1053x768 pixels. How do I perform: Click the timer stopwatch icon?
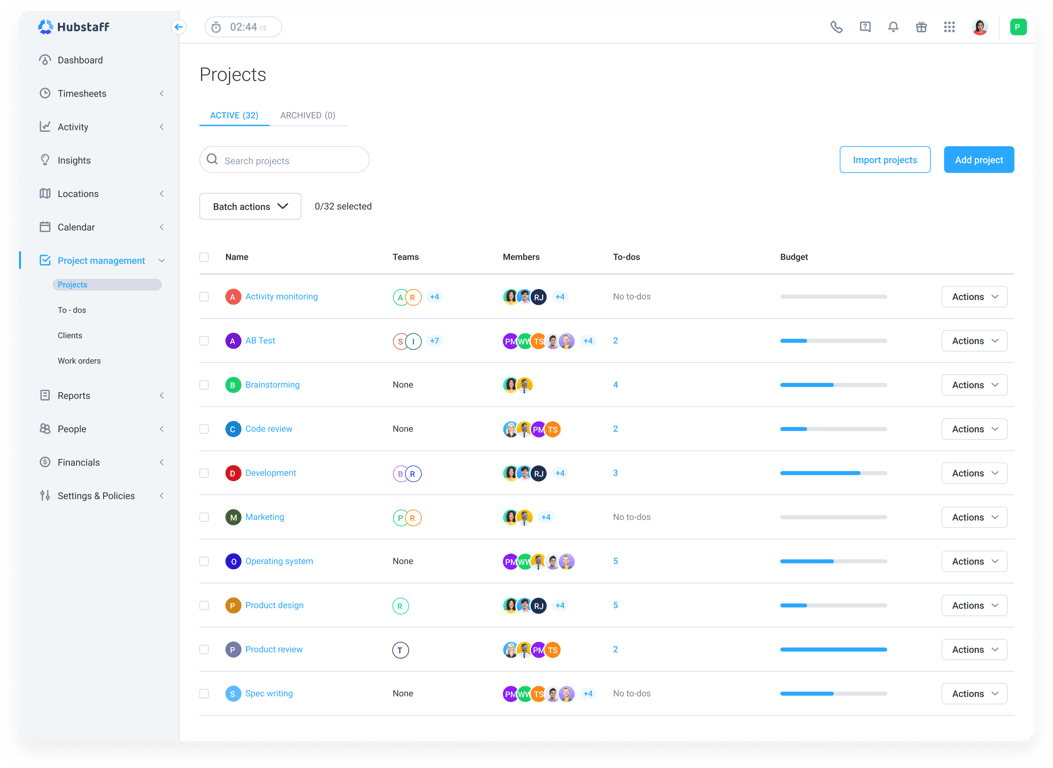[216, 28]
